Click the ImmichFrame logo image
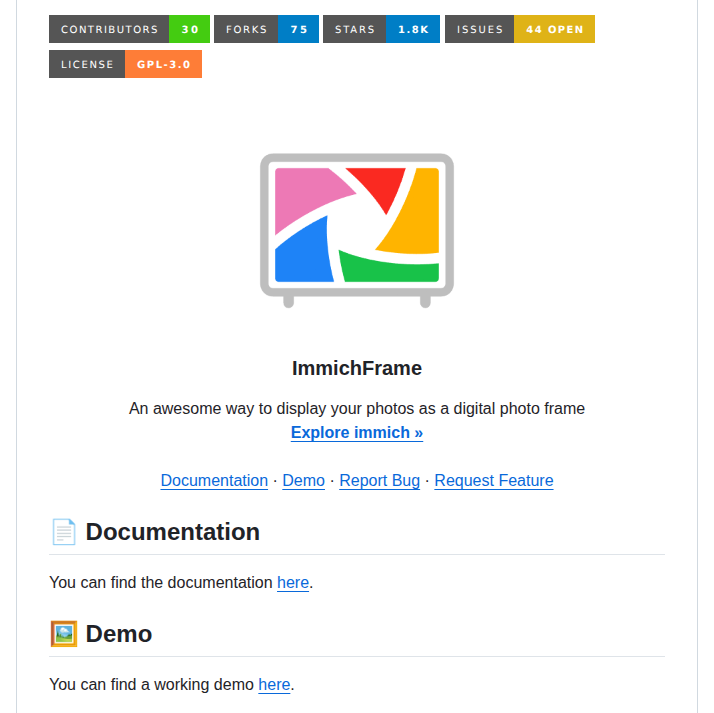The width and height of the screenshot is (714, 713). coord(357,230)
